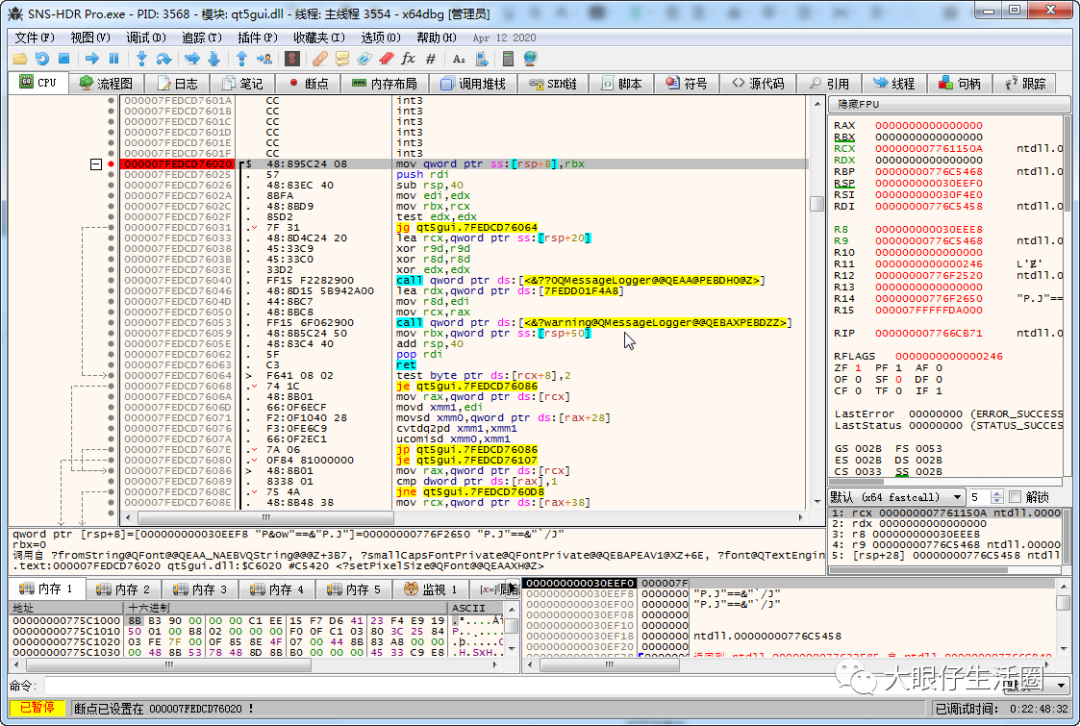Open the 监视 1 tab

click(430, 589)
